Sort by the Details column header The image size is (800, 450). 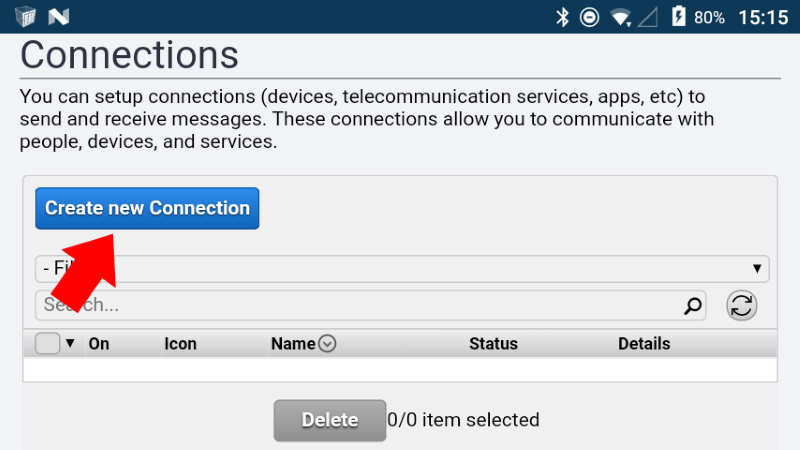pyautogui.click(x=644, y=344)
